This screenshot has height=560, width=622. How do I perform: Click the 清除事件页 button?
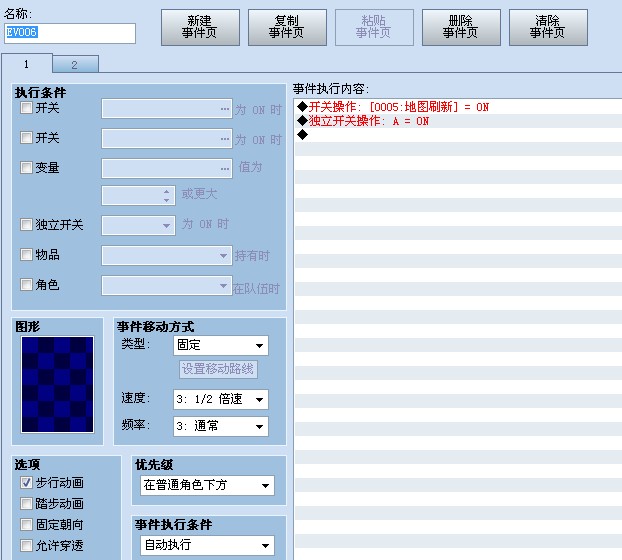[x=548, y=27]
